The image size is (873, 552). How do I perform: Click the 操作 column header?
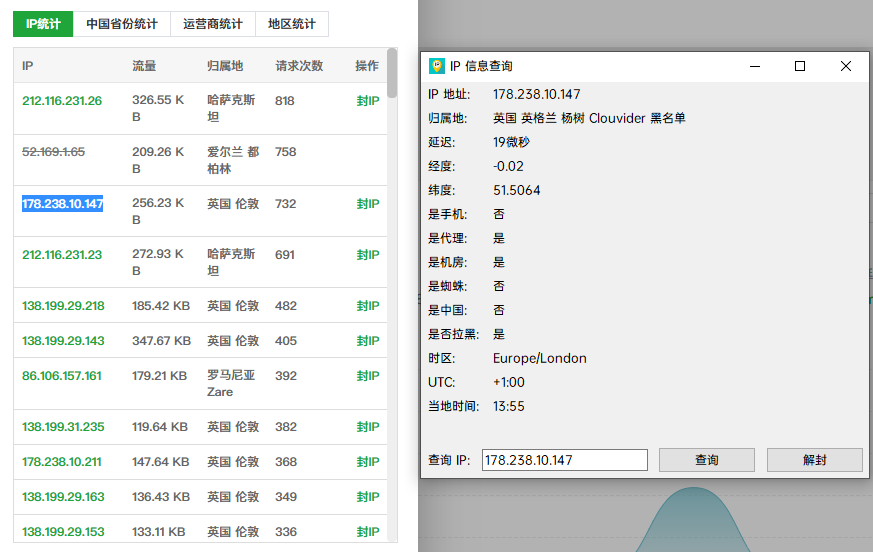click(367, 66)
